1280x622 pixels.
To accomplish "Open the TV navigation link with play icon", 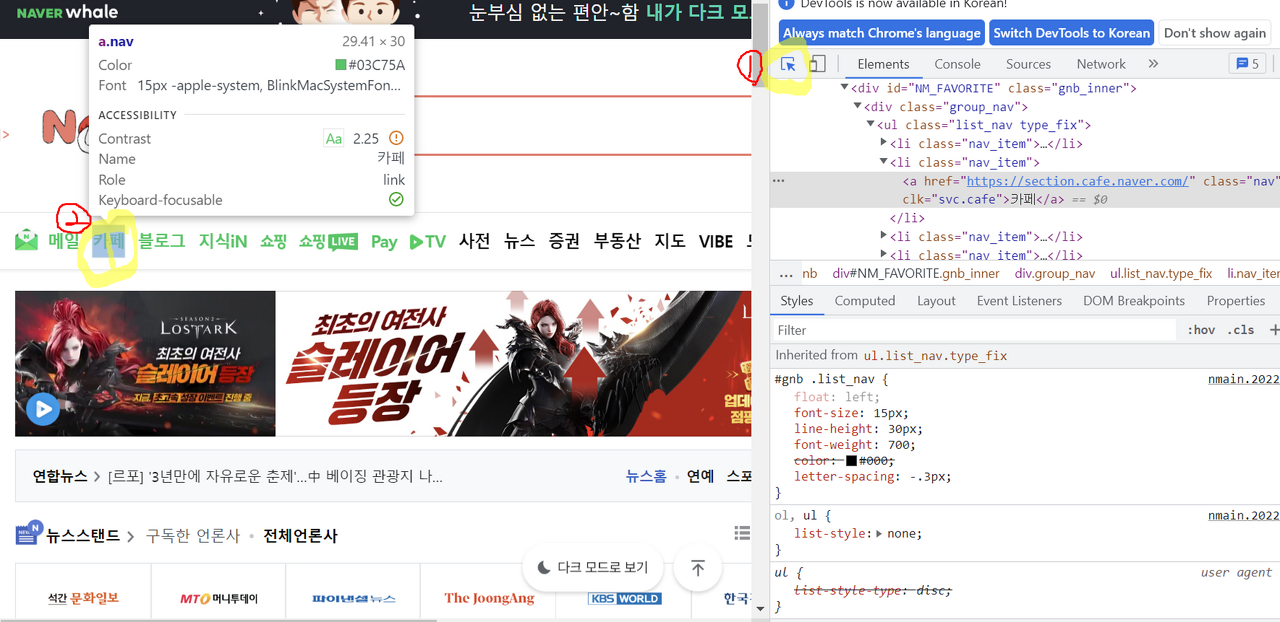I will click(x=428, y=241).
